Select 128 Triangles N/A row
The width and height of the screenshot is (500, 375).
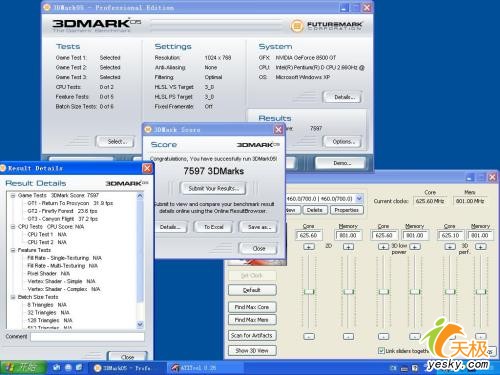pos(50,320)
